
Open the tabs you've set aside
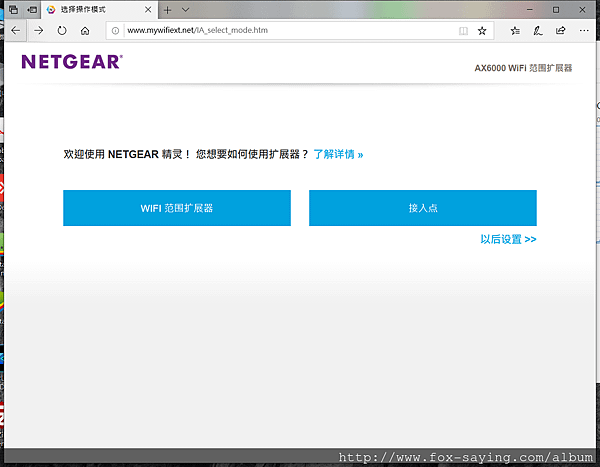tap(13, 10)
